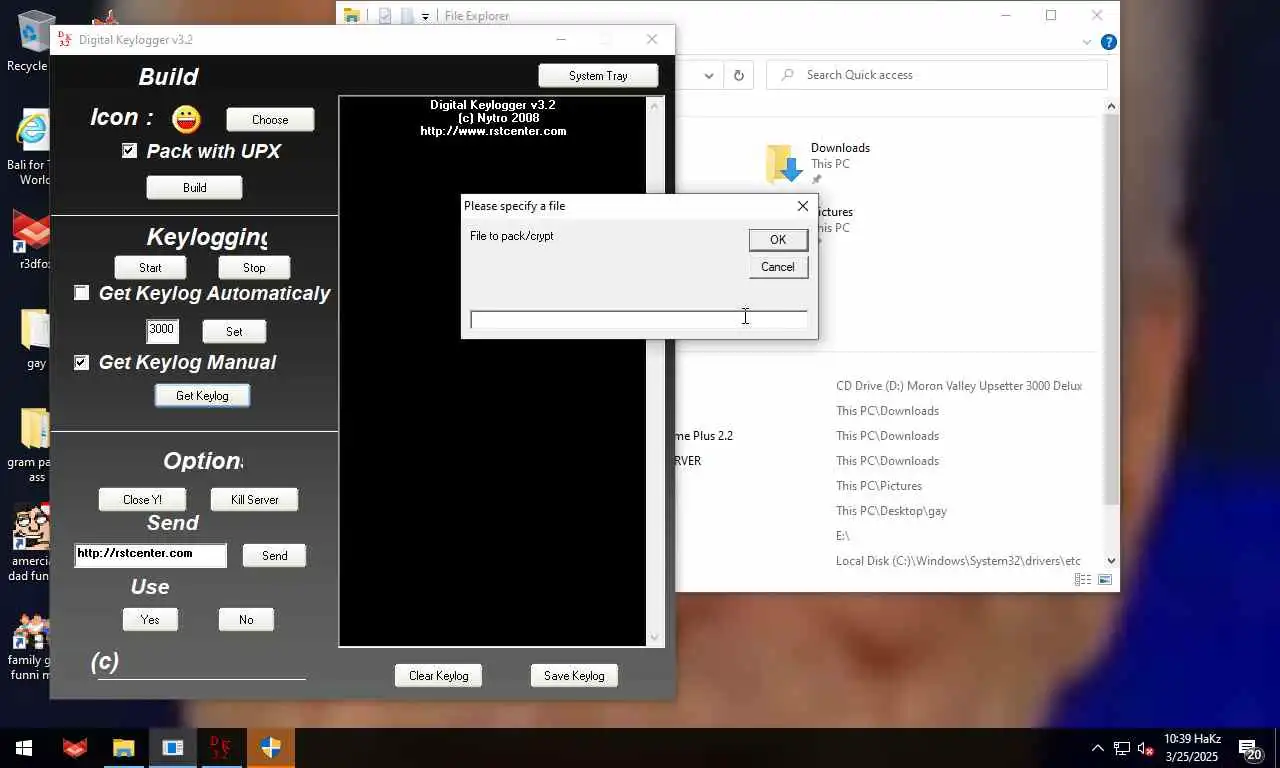Open the shield app in taskbar
The width and height of the screenshot is (1280, 768).
270,747
